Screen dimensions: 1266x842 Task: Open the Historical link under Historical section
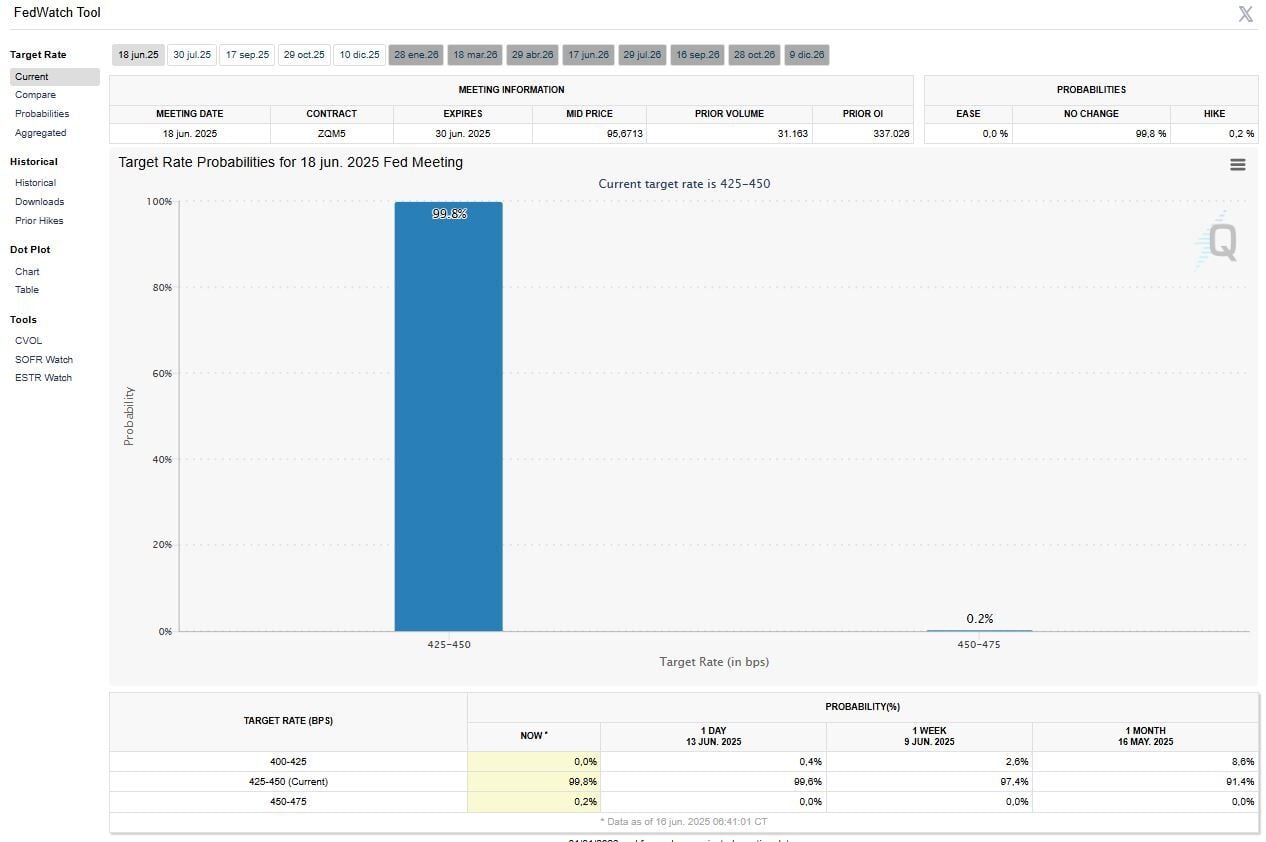click(35, 183)
